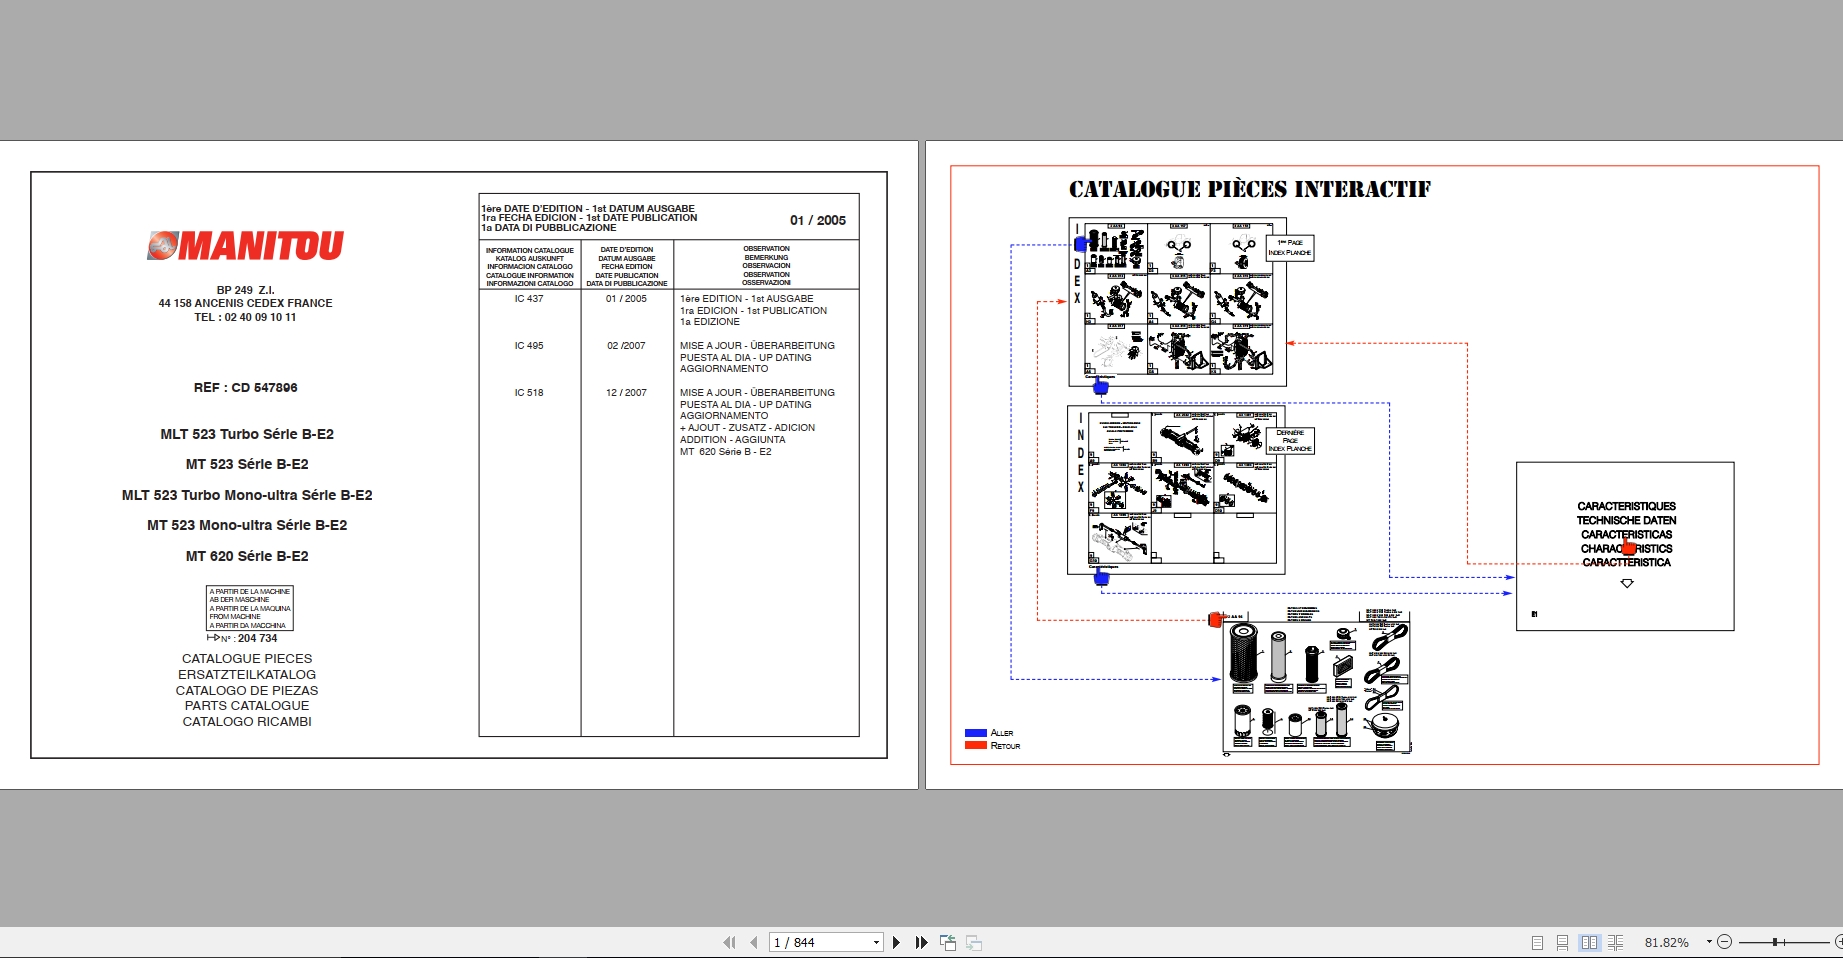The width and height of the screenshot is (1843, 958).
Task: Click the ERSATZTEILKATALOG text
Action: click(247, 675)
